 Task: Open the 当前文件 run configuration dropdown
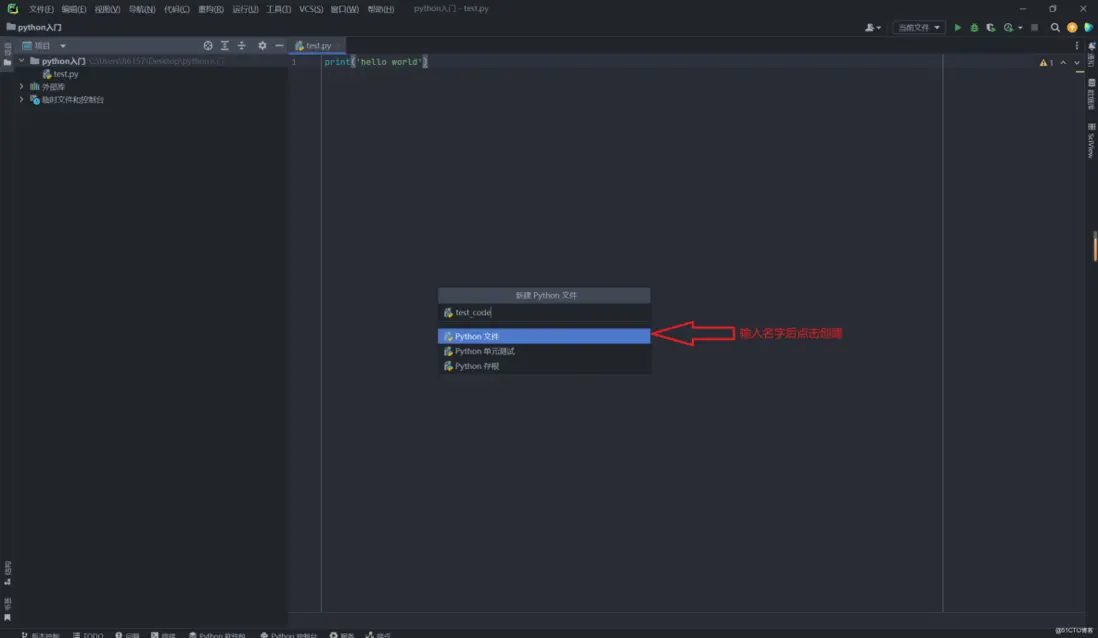919,27
